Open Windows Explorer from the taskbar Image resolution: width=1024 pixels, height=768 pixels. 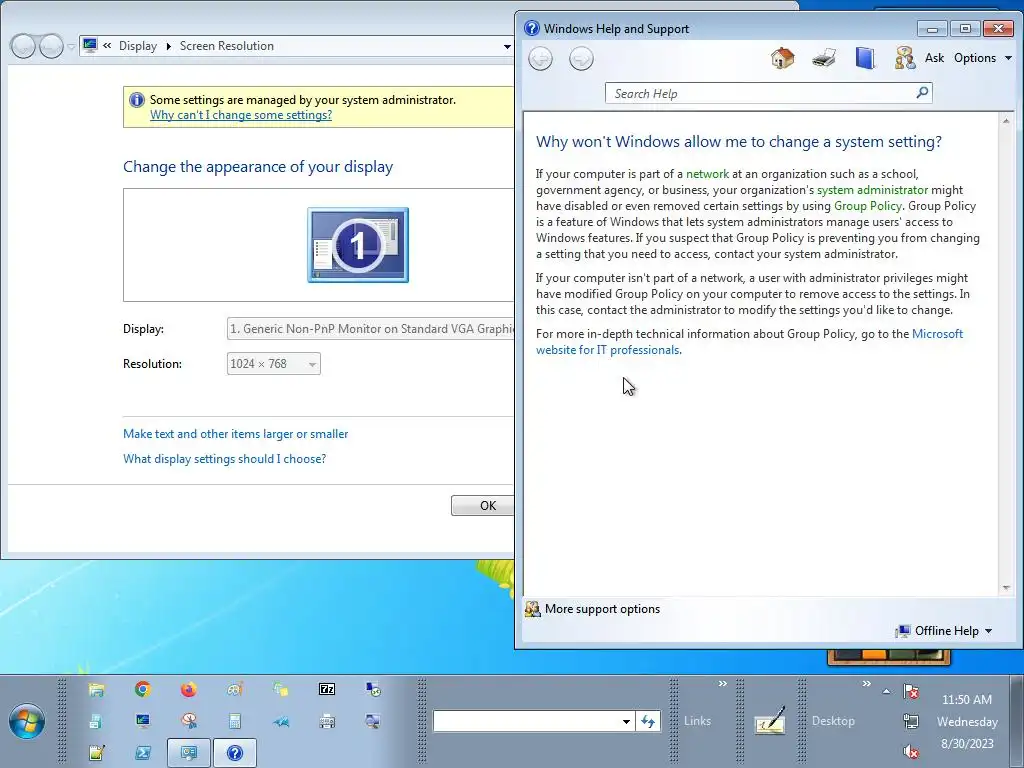tap(96, 690)
